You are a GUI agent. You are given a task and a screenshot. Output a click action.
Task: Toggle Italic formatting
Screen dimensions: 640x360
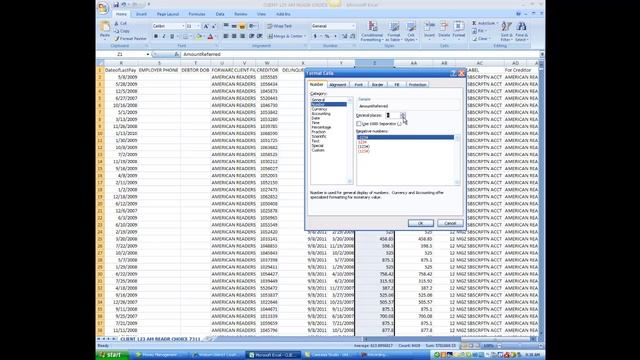[x=164, y=37]
